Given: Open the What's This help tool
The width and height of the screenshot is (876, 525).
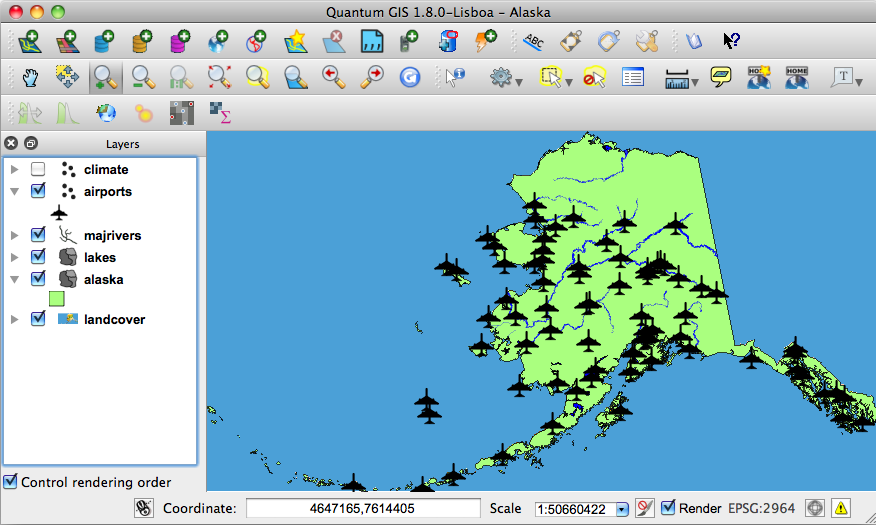Looking at the screenshot, I should [x=731, y=41].
